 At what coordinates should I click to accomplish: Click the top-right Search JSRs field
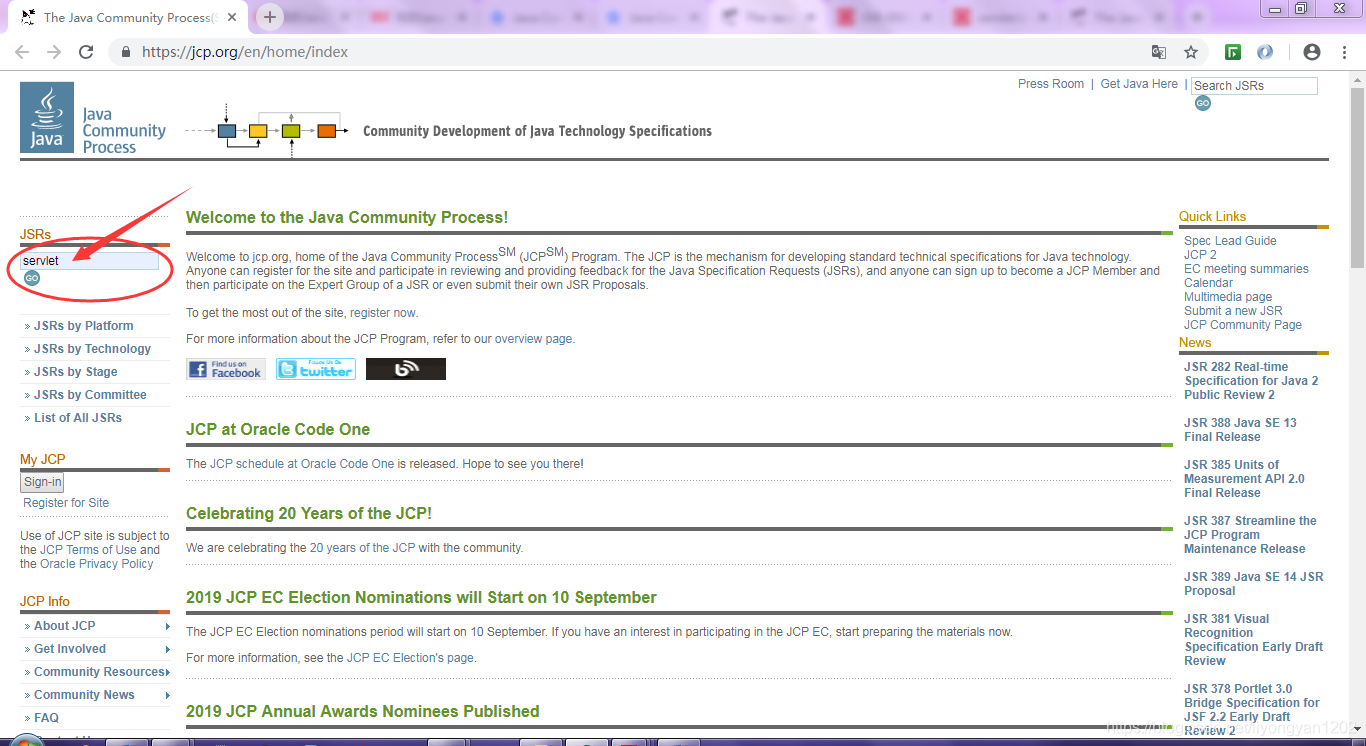pyautogui.click(x=1254, y=86)
